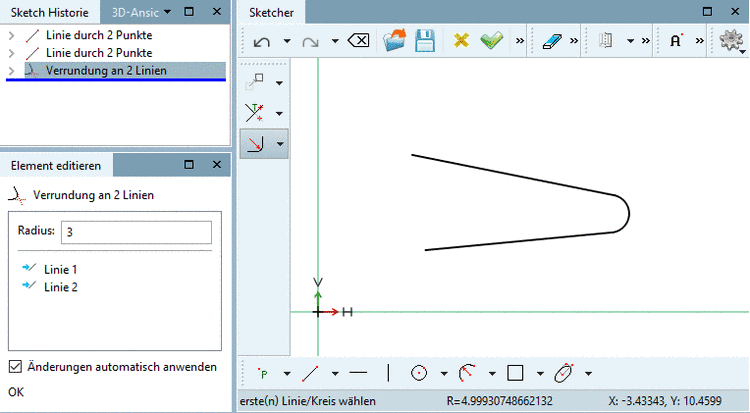The width and height of the screenshot is (750, 413).
Task: Expand first 'Linie durch 2 Punkte' history entry
Action: [x=12, y=35]
